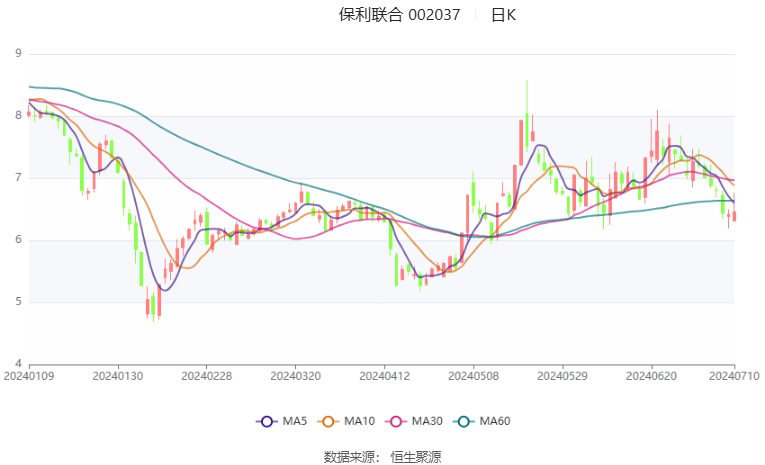Select the 20240529 date axis label
Screen dimensions: 765x465
pyautogui.click(x=563, y=376)
